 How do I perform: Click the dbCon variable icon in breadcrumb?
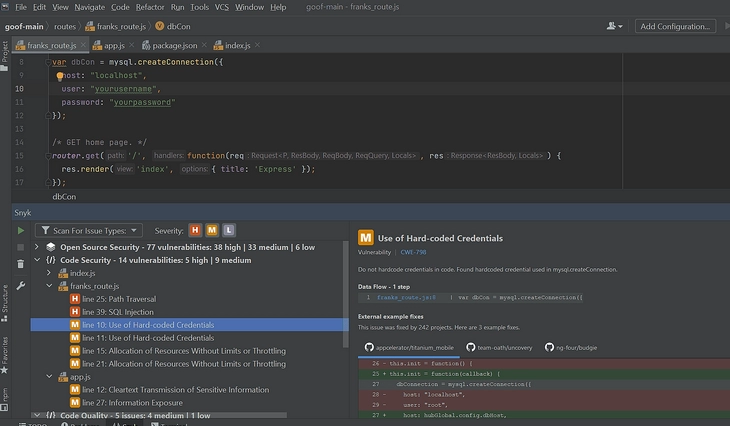point(159,26)
